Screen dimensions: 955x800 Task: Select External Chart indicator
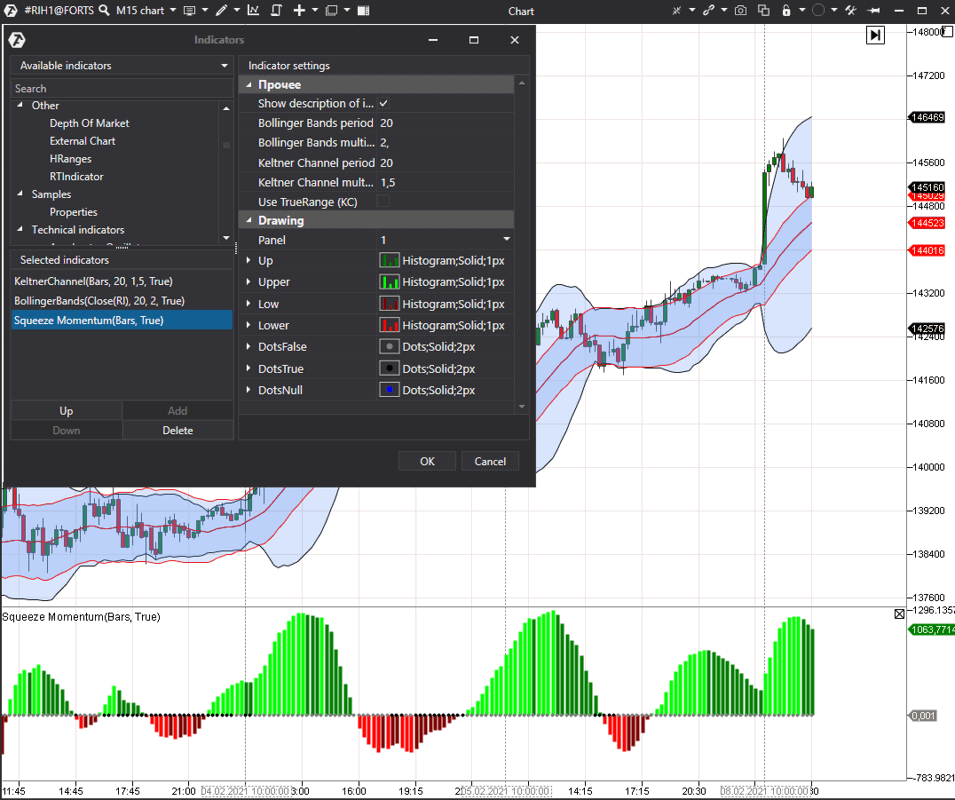click(82, 141)
